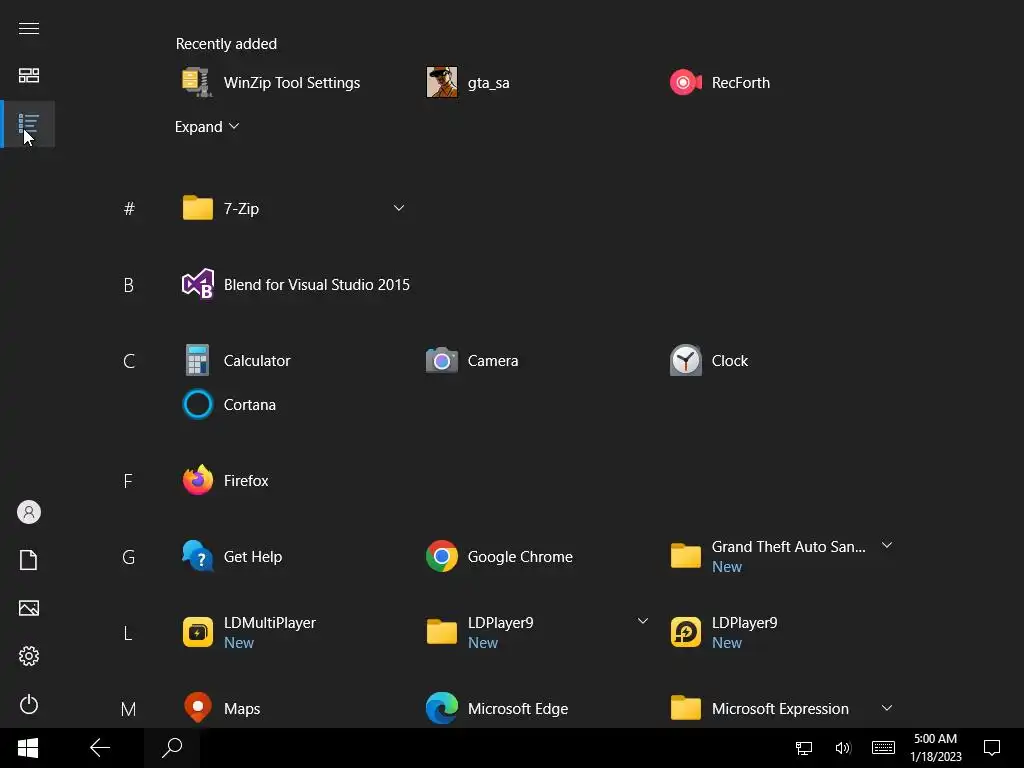The height and width of the screenshot is (768, 1024).
Task: Click the taskbar back arrow
Action: 100,748
